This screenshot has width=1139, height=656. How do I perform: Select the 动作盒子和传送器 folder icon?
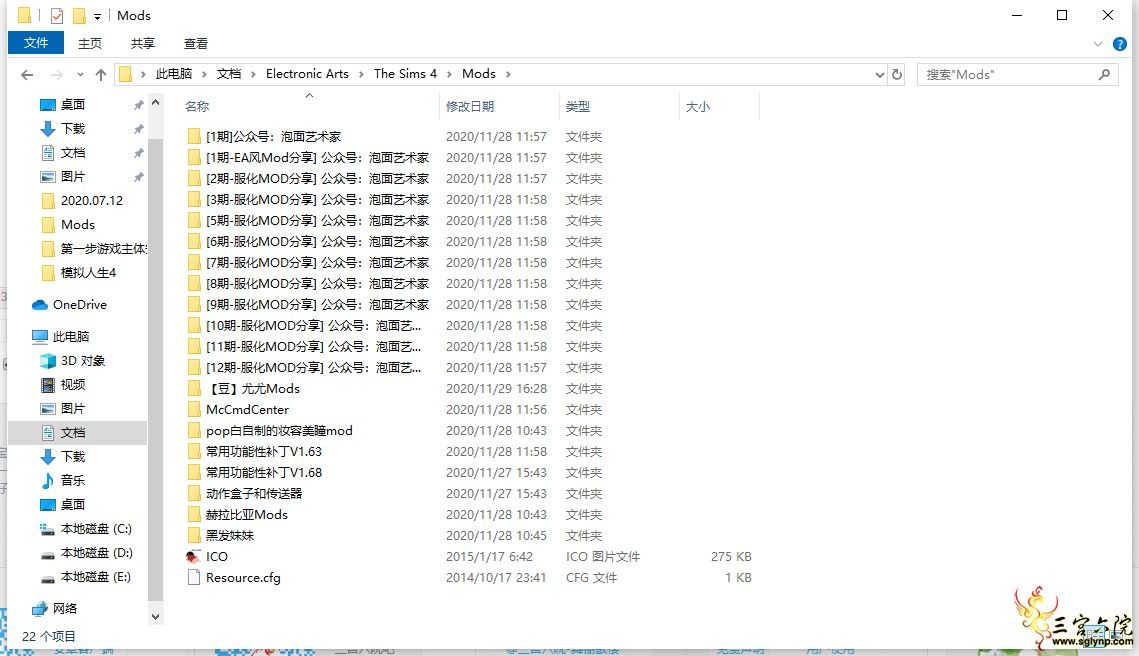[x=194, y=494]
